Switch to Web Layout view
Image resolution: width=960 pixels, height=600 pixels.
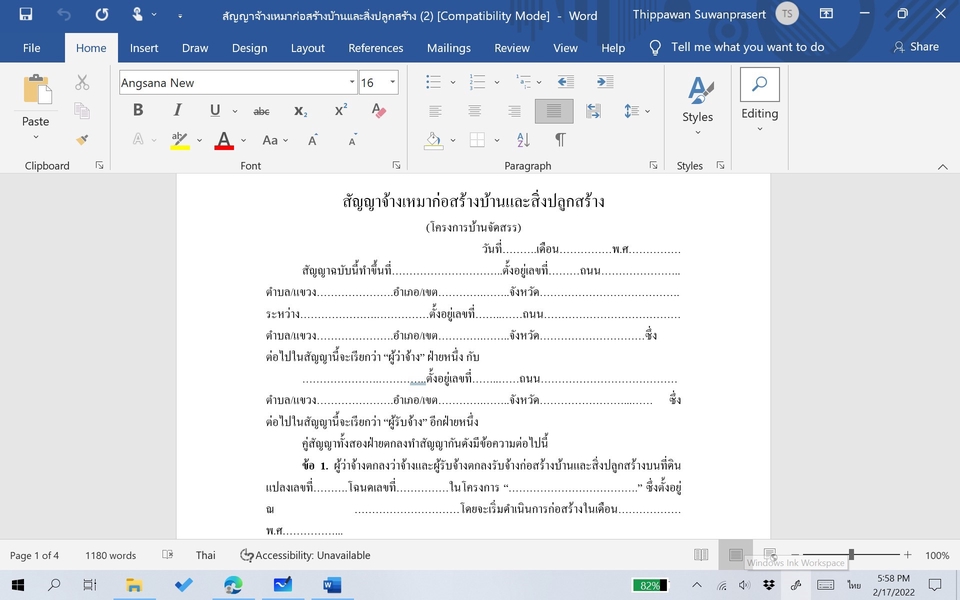[770, 555]
